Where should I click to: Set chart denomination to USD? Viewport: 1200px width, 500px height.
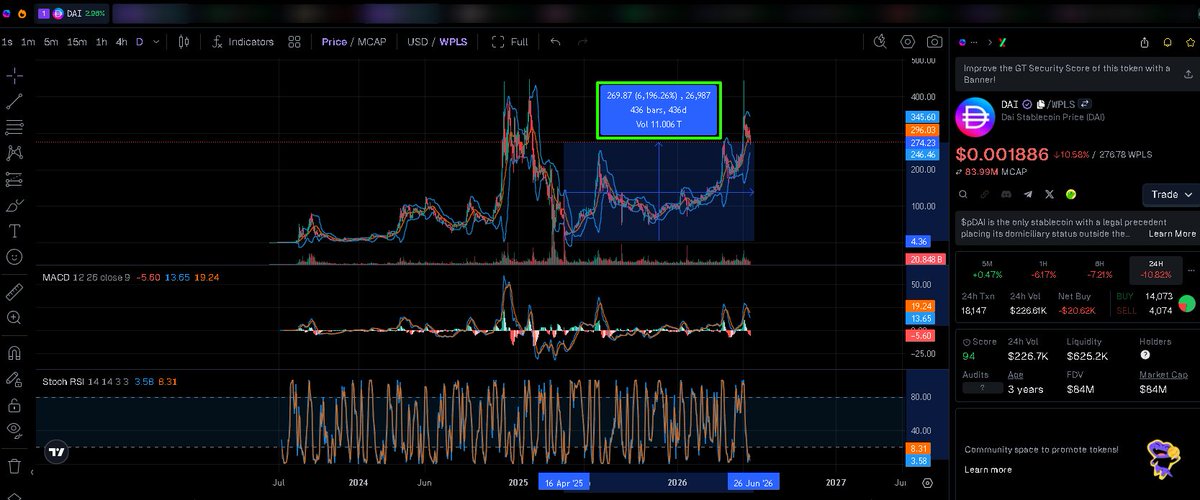point(417,42)
